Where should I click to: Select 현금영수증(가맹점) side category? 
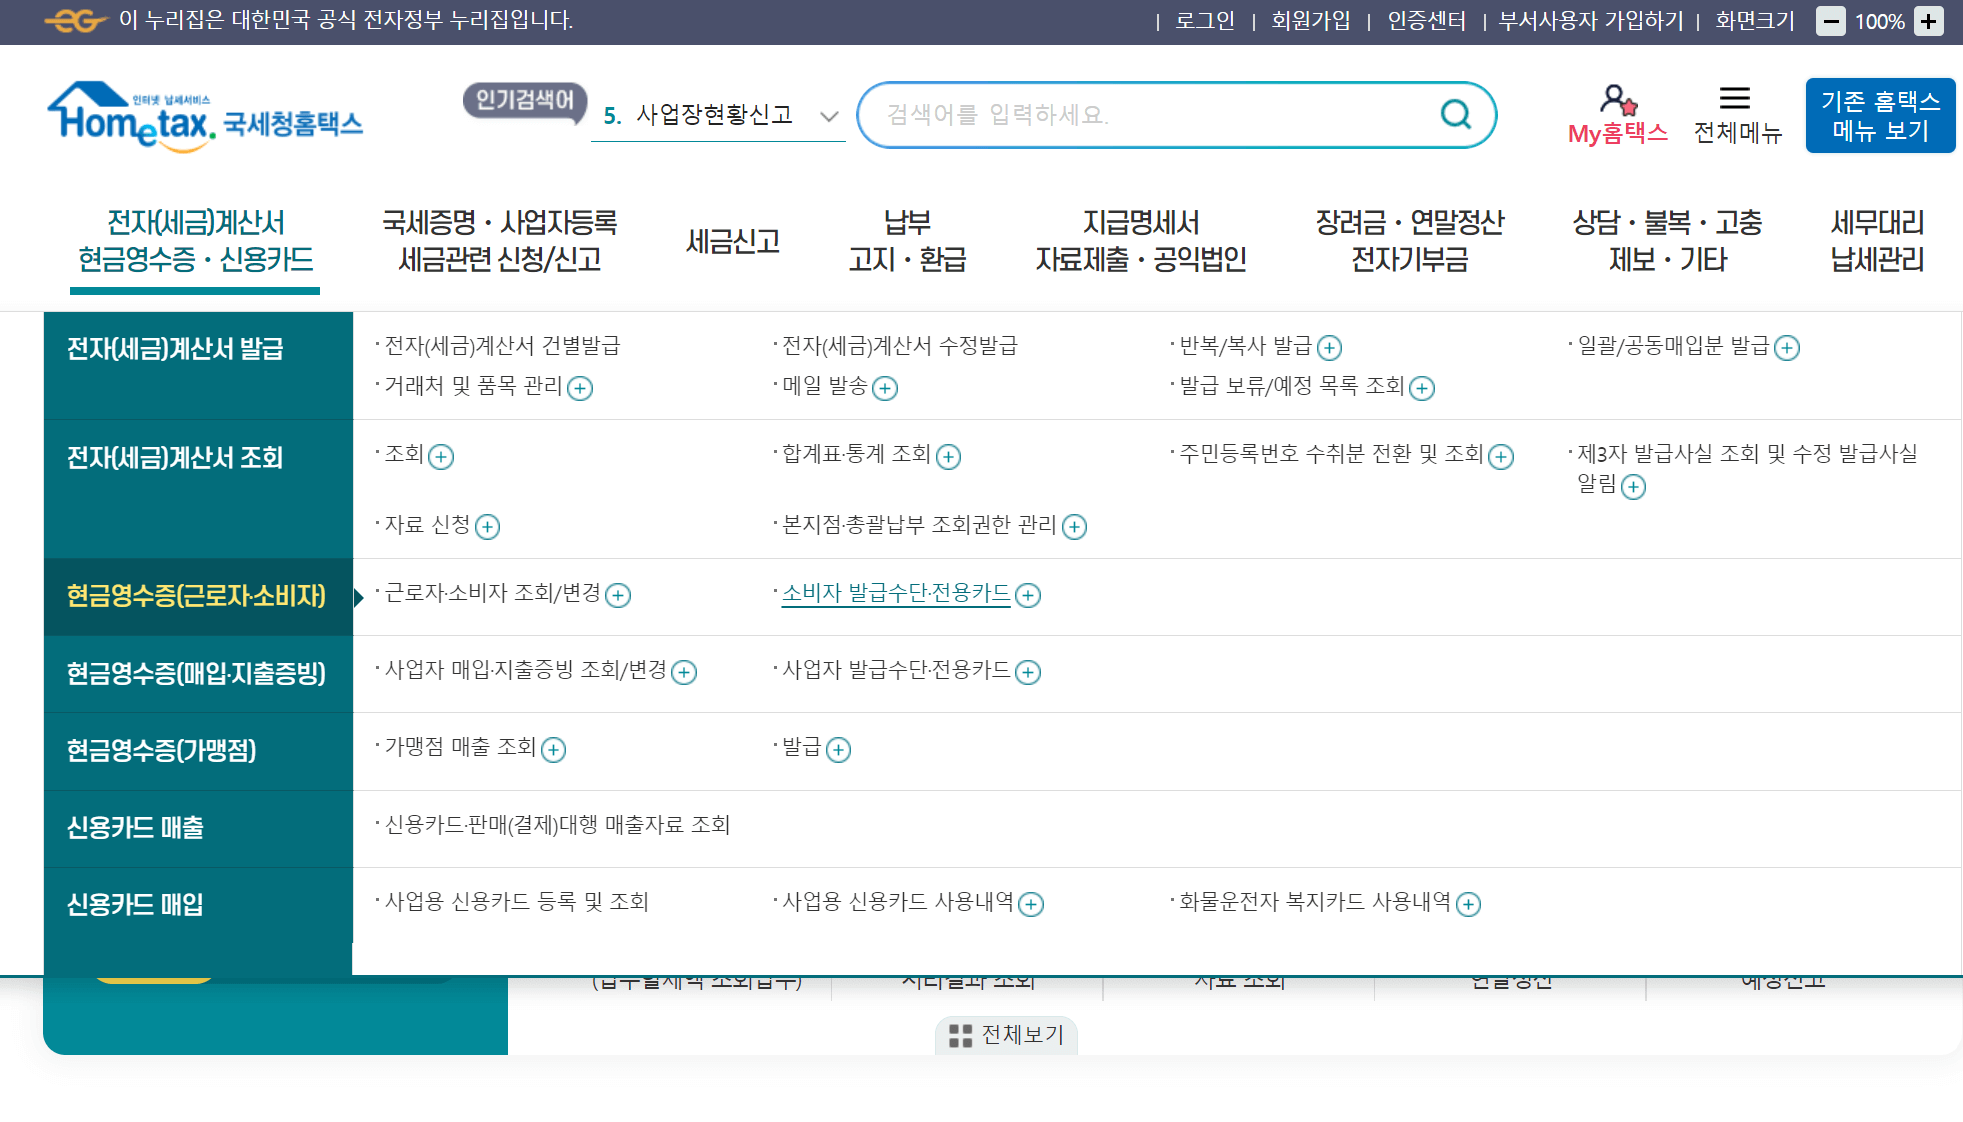[162, 750]
